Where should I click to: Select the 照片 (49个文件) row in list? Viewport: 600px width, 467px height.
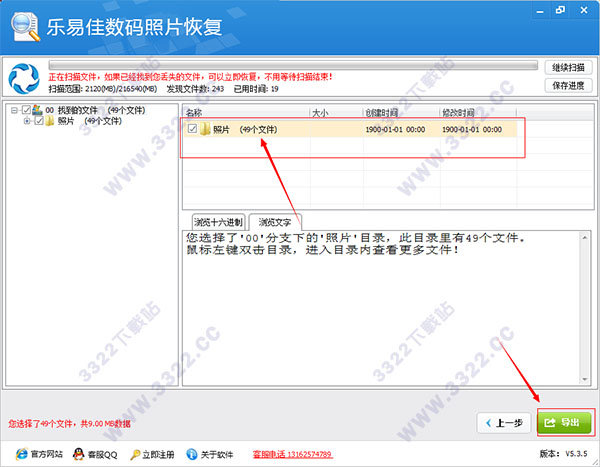350,129
